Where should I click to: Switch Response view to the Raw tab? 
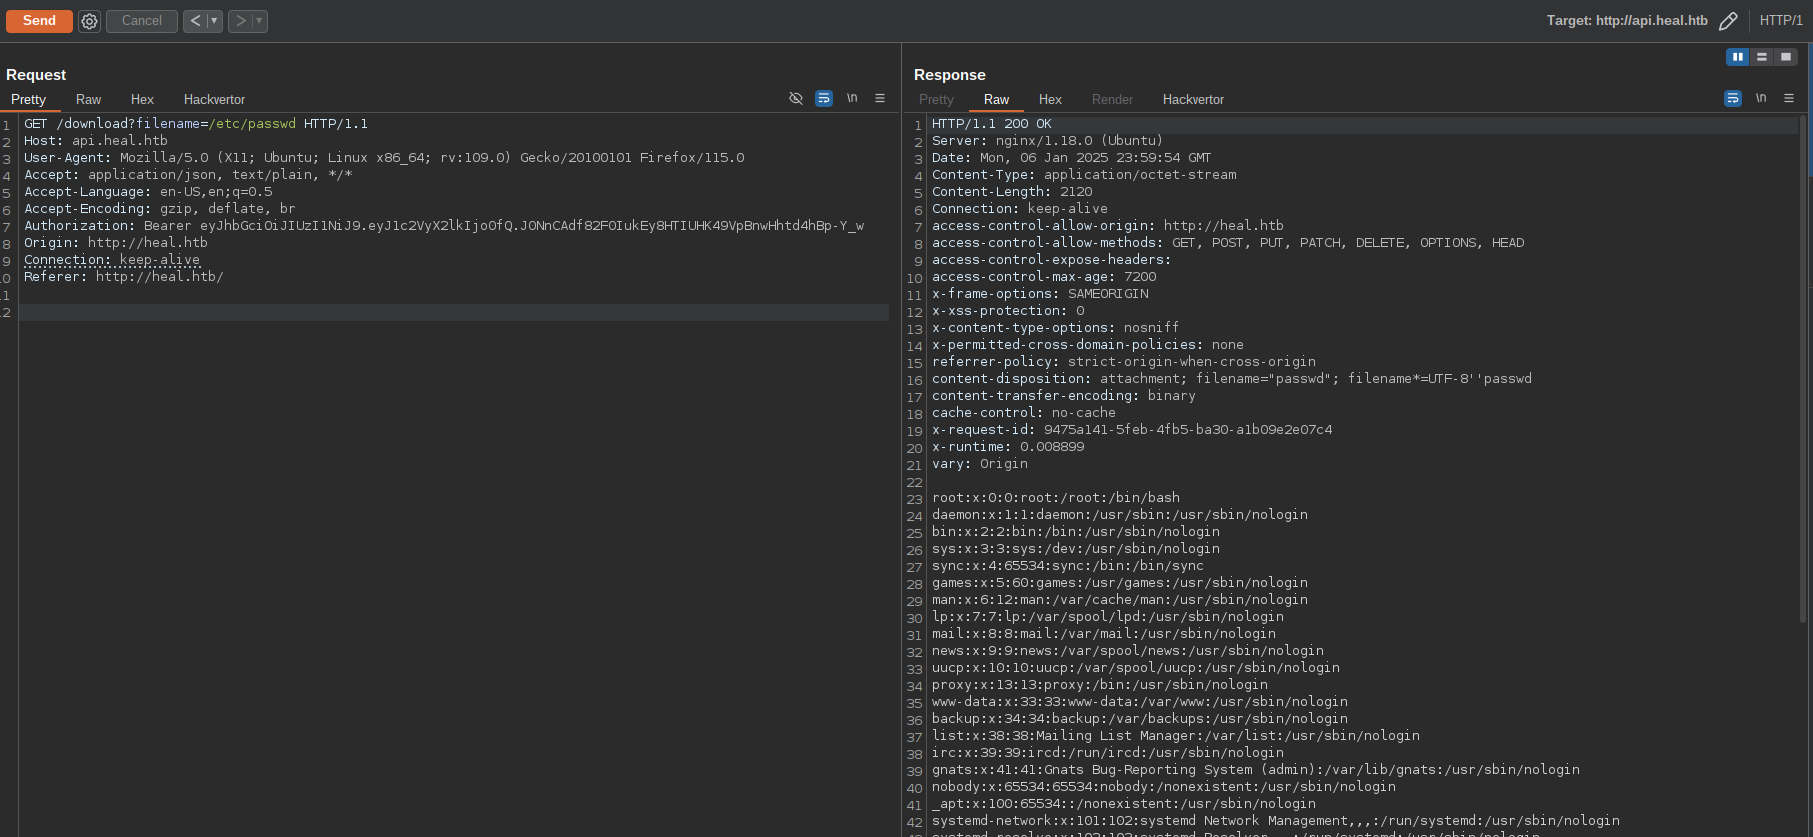coord(996,100)
